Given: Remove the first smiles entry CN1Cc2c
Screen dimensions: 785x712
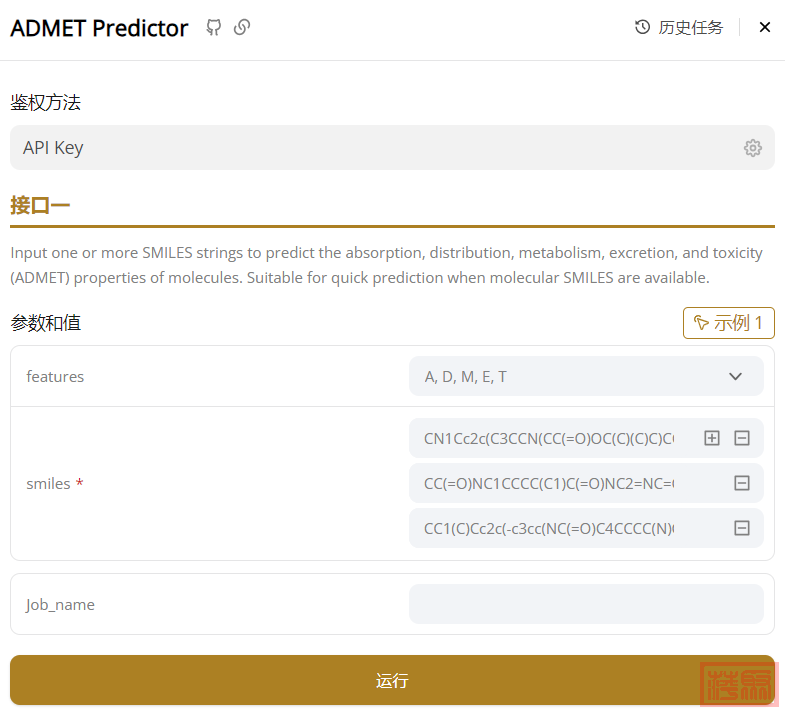Looking at the screenshot, I should [742, 438].
